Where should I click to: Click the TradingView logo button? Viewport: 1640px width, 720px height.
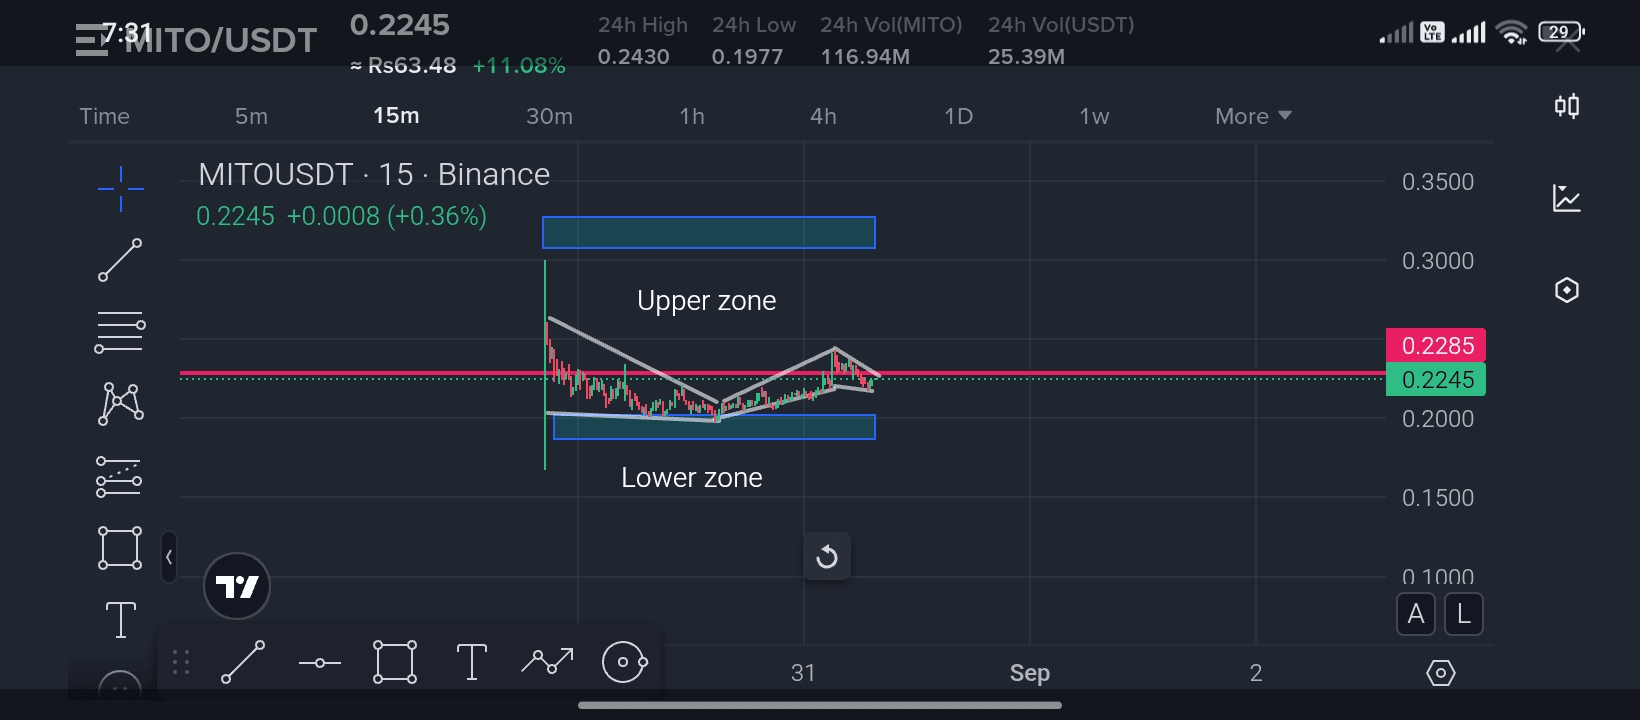[x=237, y=586]
